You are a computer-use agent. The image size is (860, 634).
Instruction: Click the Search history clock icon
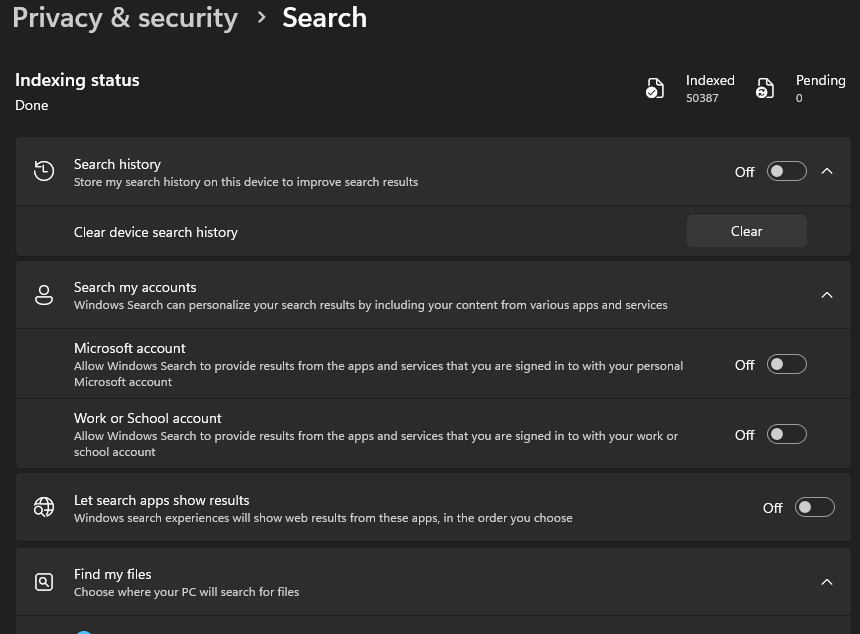[x=44, y=171]
